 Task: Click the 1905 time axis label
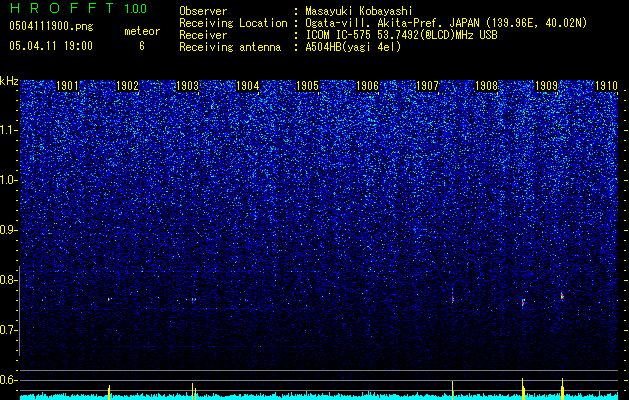click(307, 86)
